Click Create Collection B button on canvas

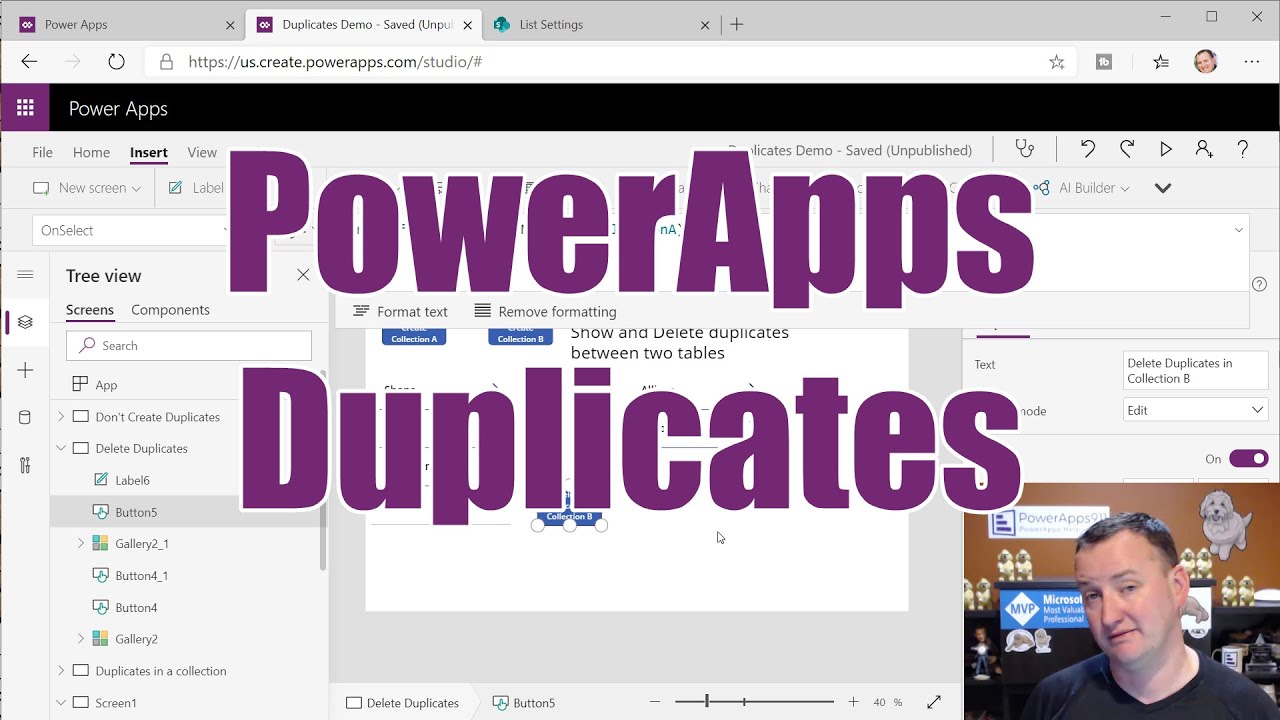(x=520, y=336)
